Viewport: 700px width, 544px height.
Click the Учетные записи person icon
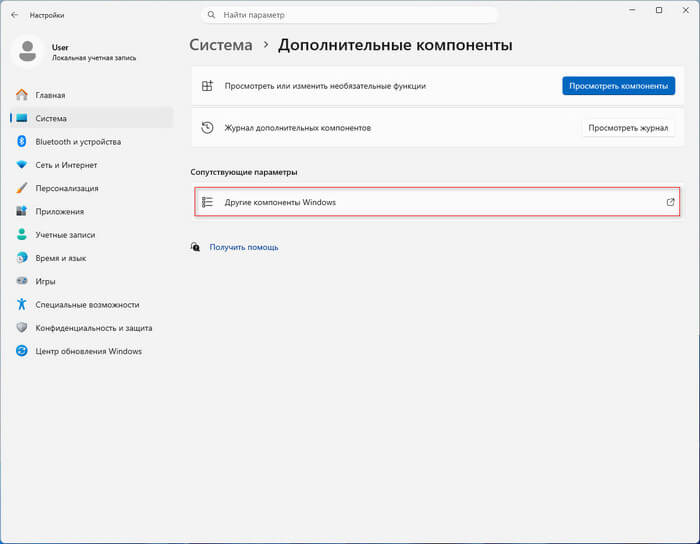(x=21, y=234)
